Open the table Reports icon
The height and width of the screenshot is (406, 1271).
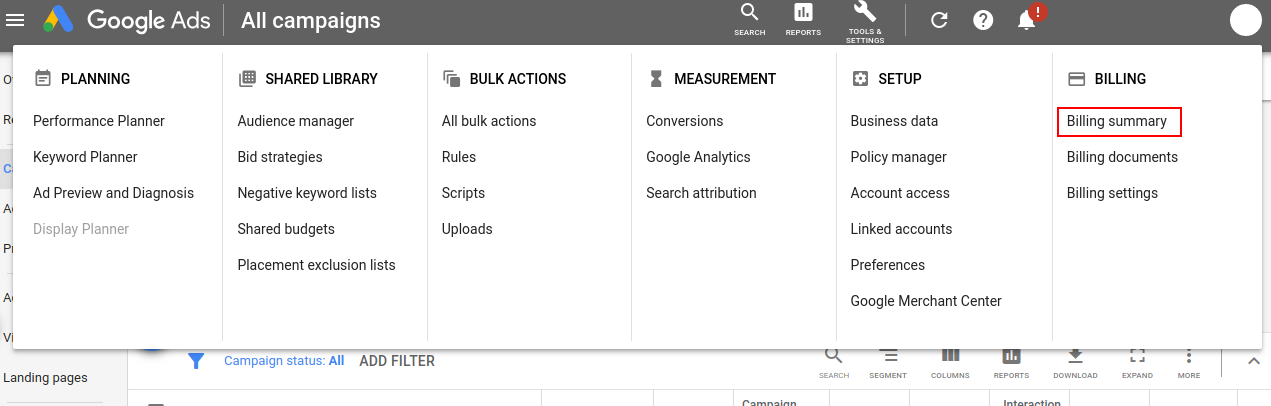point(1011,364)
